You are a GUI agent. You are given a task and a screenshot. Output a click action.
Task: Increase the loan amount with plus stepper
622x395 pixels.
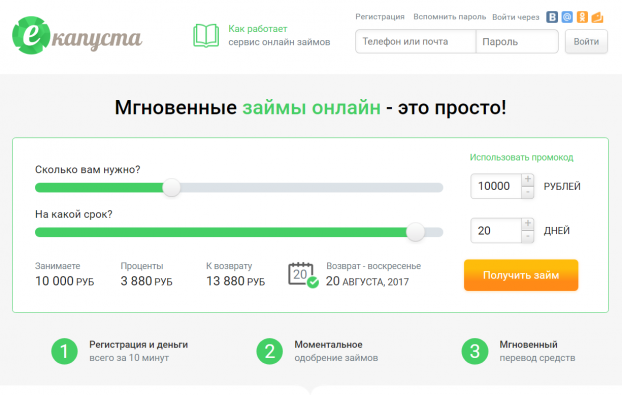tap(528, 180)
